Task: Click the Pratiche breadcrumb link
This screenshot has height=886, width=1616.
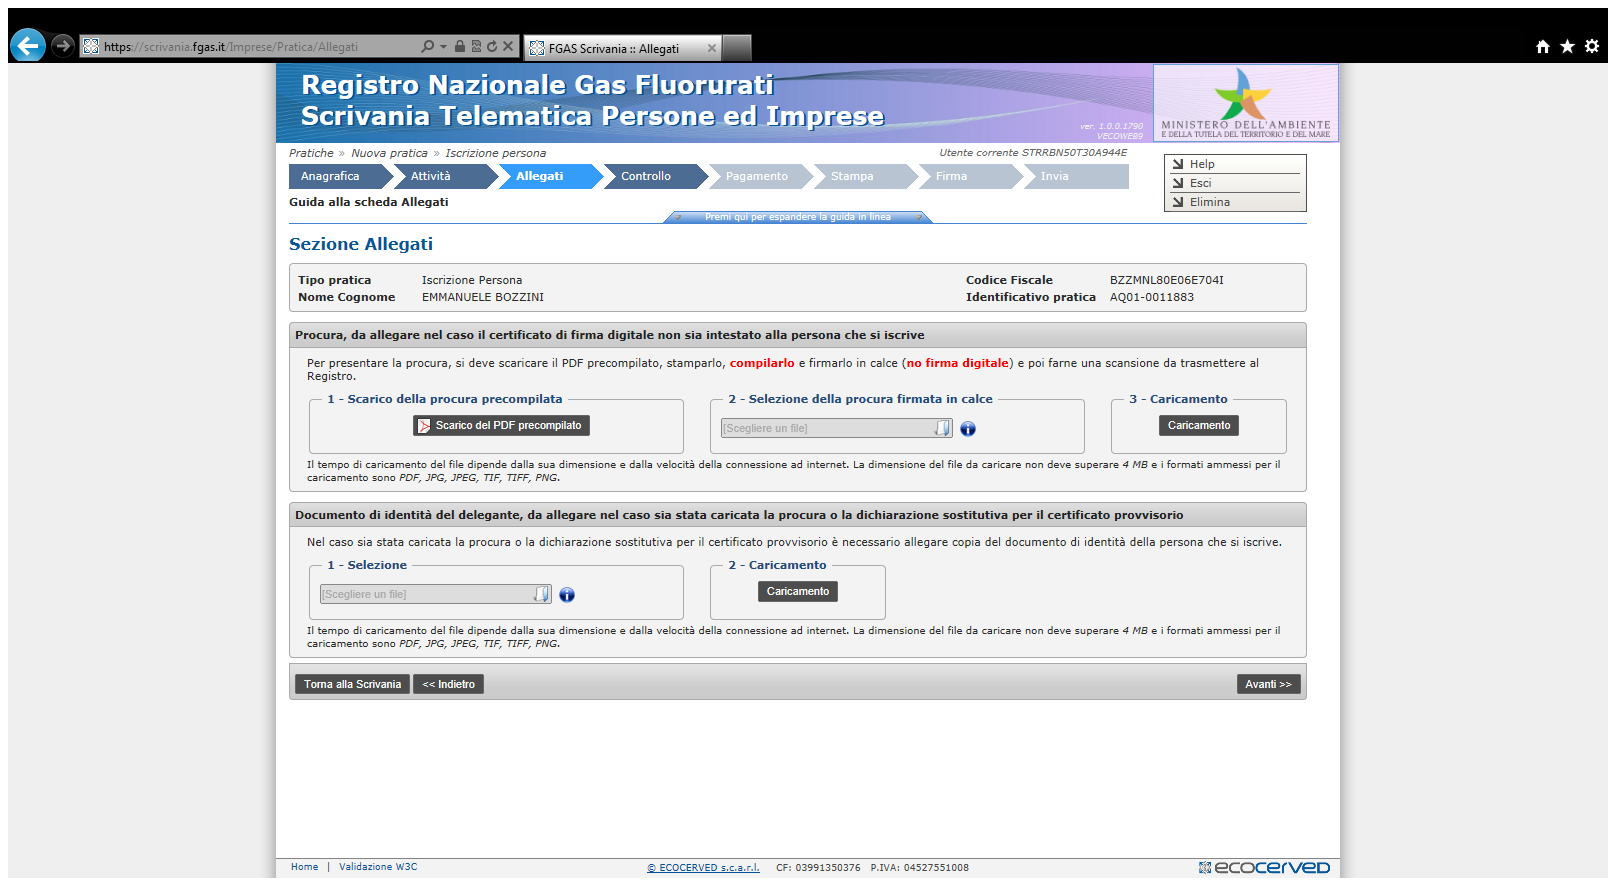Action: click(311, 153)
